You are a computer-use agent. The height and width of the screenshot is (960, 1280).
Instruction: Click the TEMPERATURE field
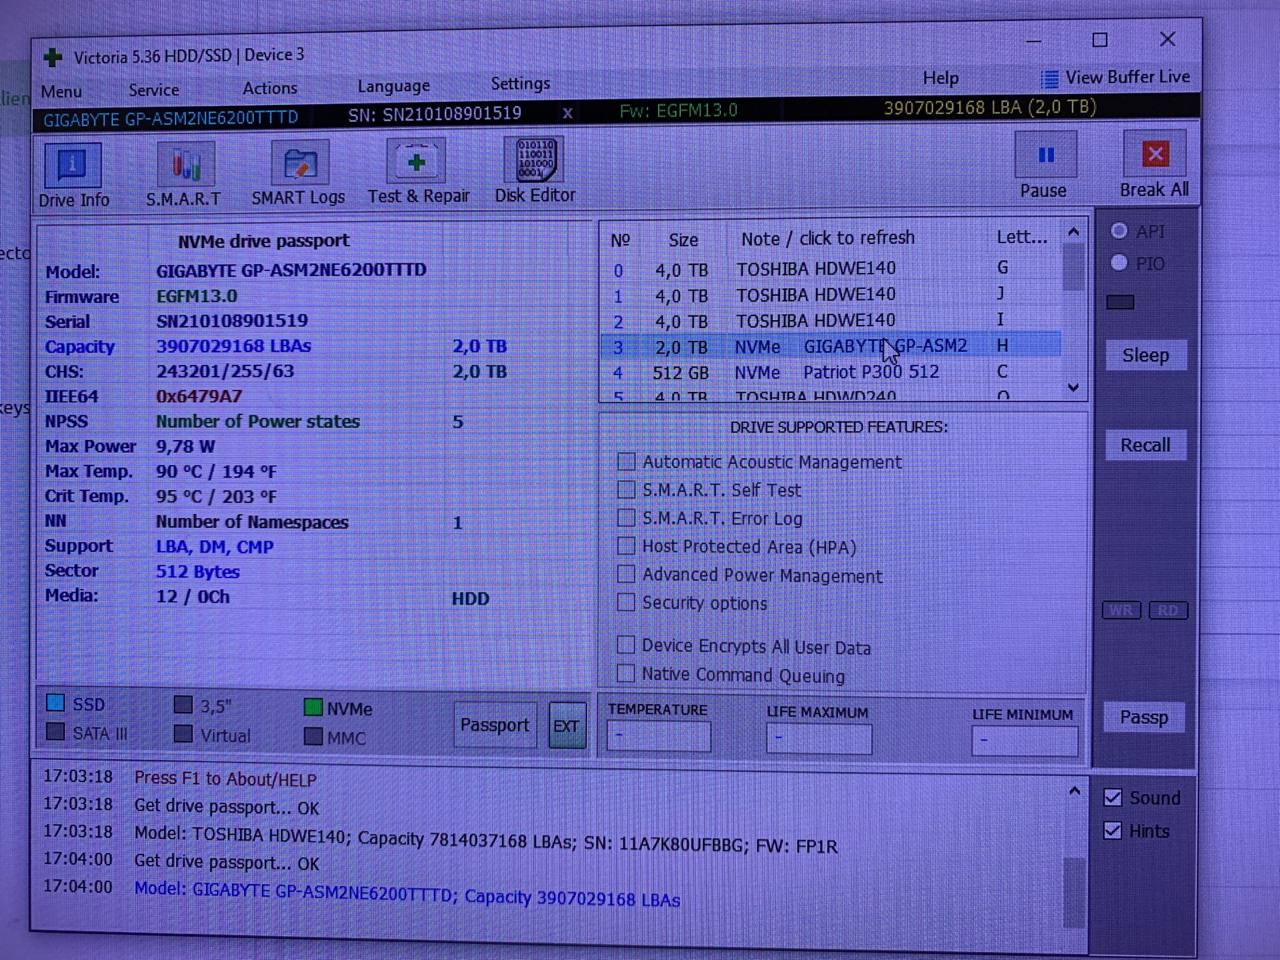tap(658, 736)
